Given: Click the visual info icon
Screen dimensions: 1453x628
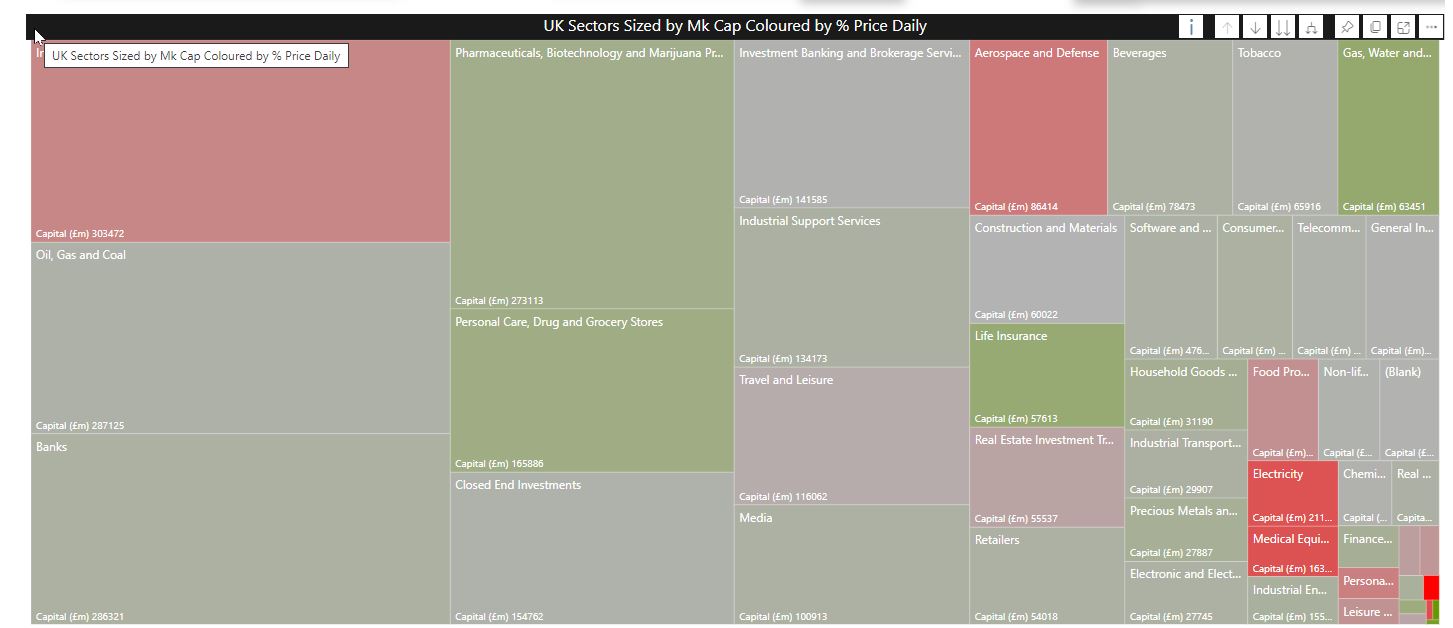Looking at the screenshot, I should (x=1190, y=27).
